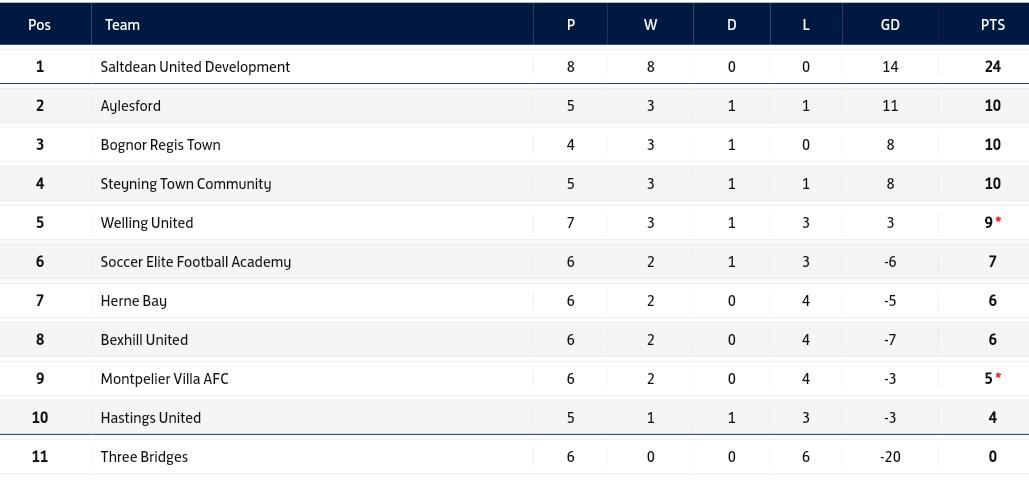This screenshot has height=480, width=1029.
Task: Open the Steyning Town Community team page
Action: [185, 184]
